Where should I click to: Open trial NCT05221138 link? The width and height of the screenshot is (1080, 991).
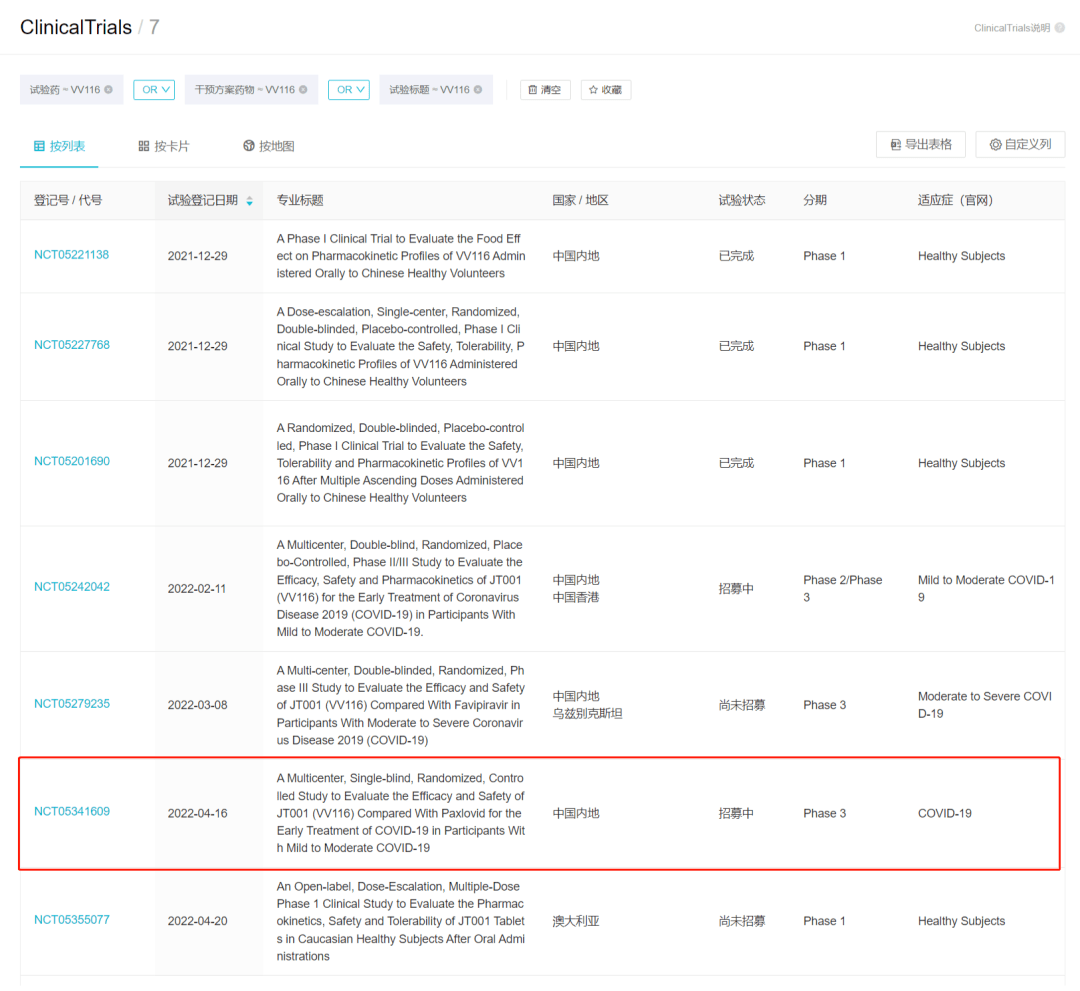72,255
